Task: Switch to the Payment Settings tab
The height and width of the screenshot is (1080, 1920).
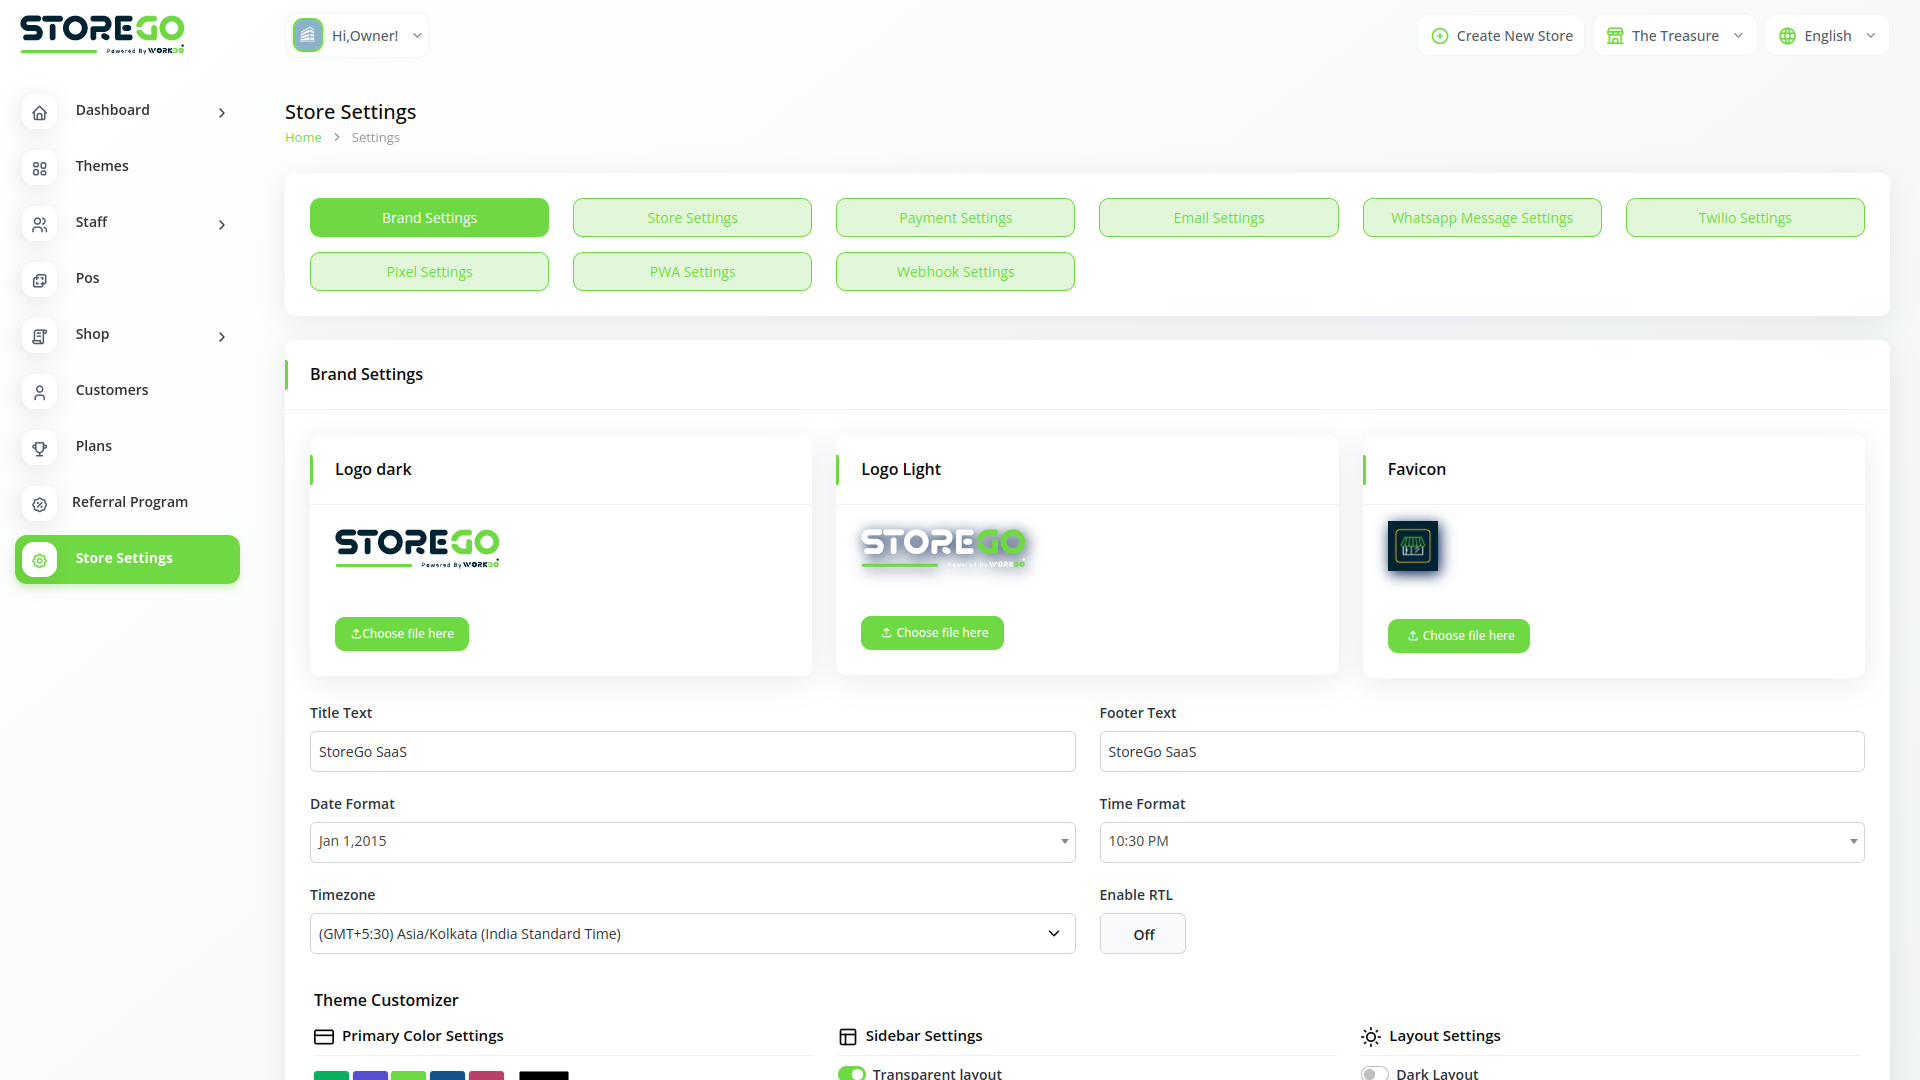Action: (x=955, y=217)
